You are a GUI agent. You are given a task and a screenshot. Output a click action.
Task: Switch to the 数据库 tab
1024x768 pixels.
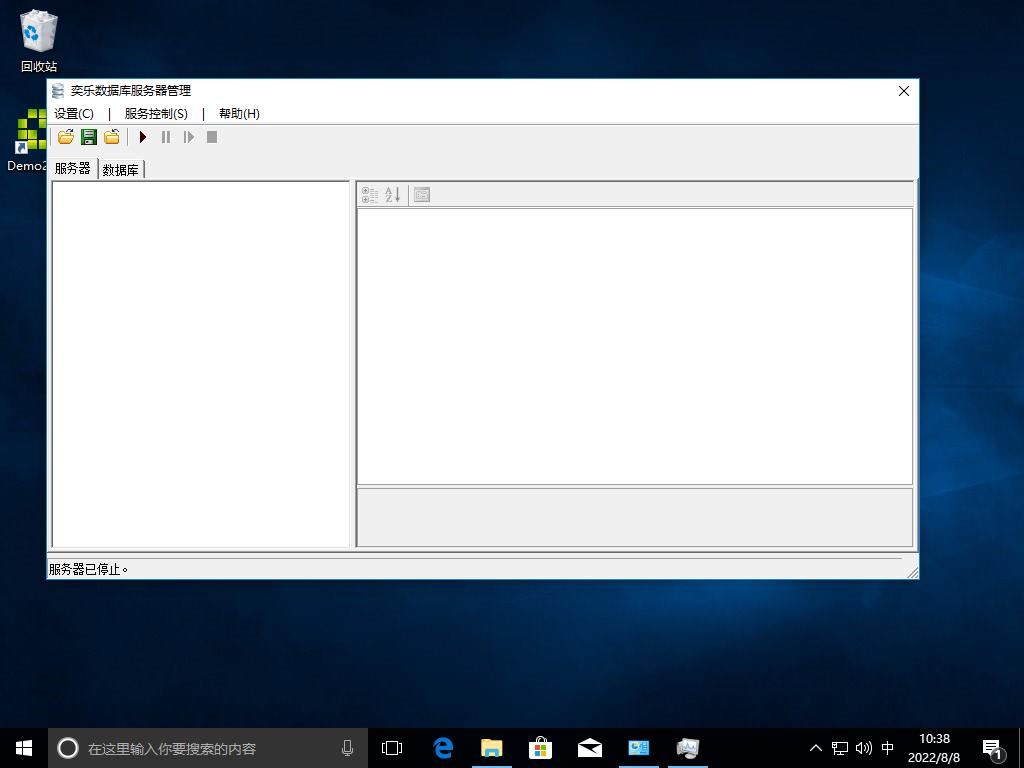coord(121,170)
